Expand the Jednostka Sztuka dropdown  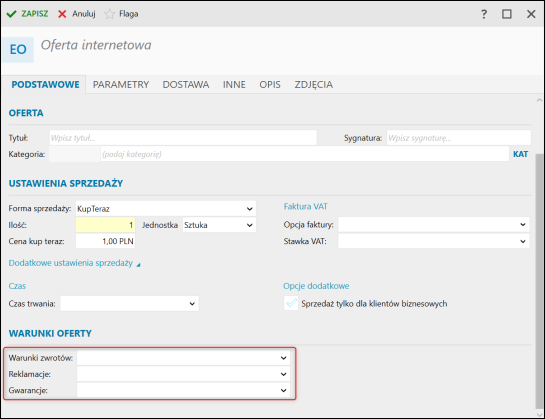(219, 225)
